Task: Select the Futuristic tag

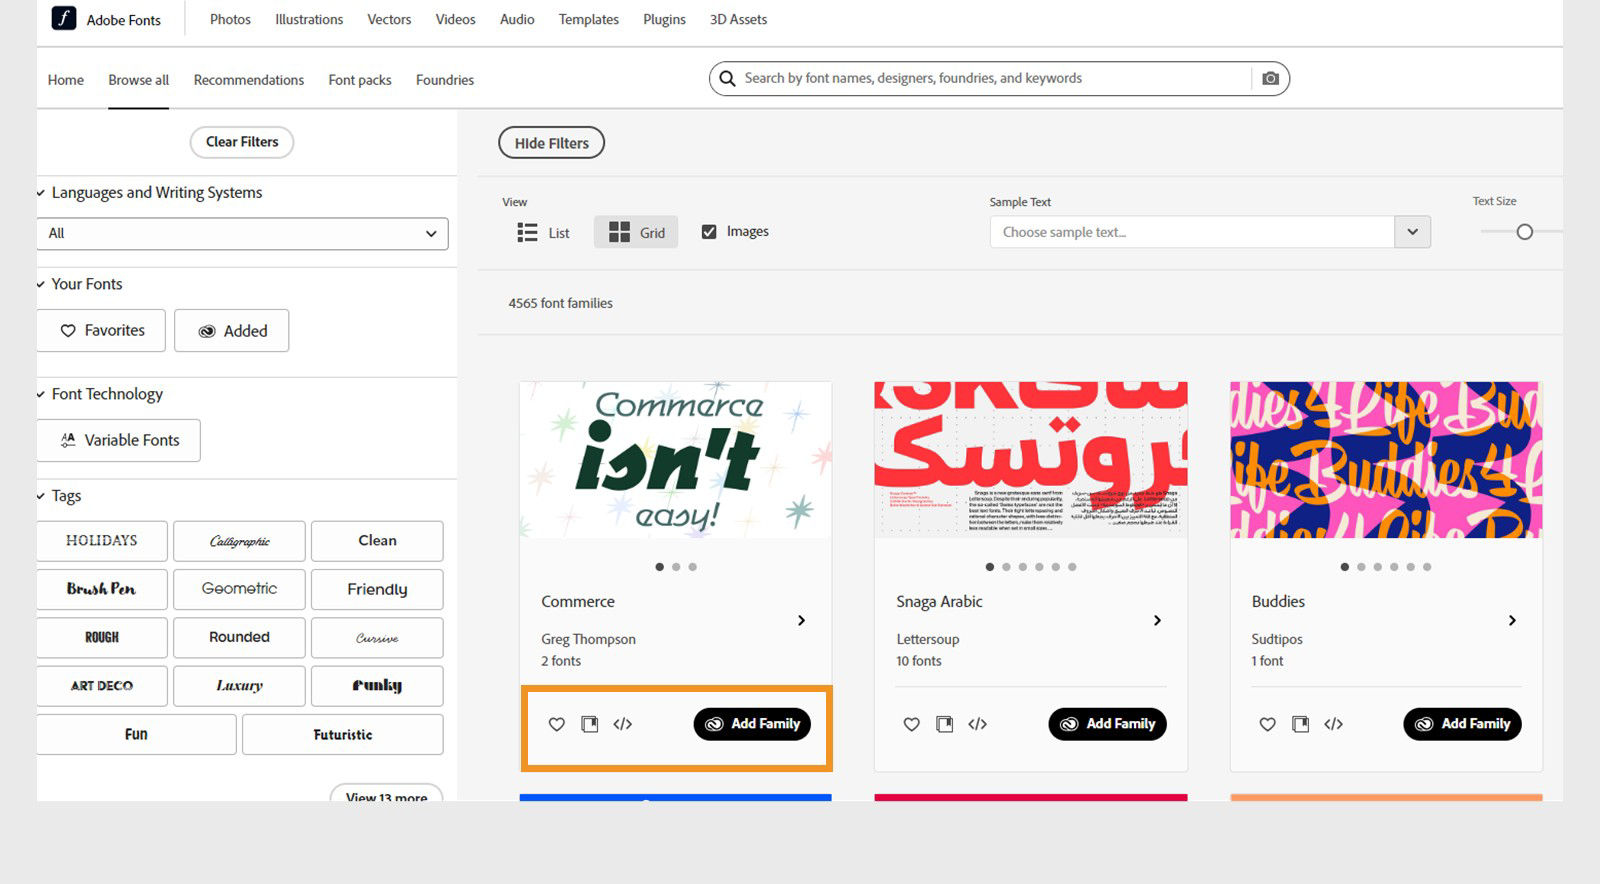Action: [343, 734]
